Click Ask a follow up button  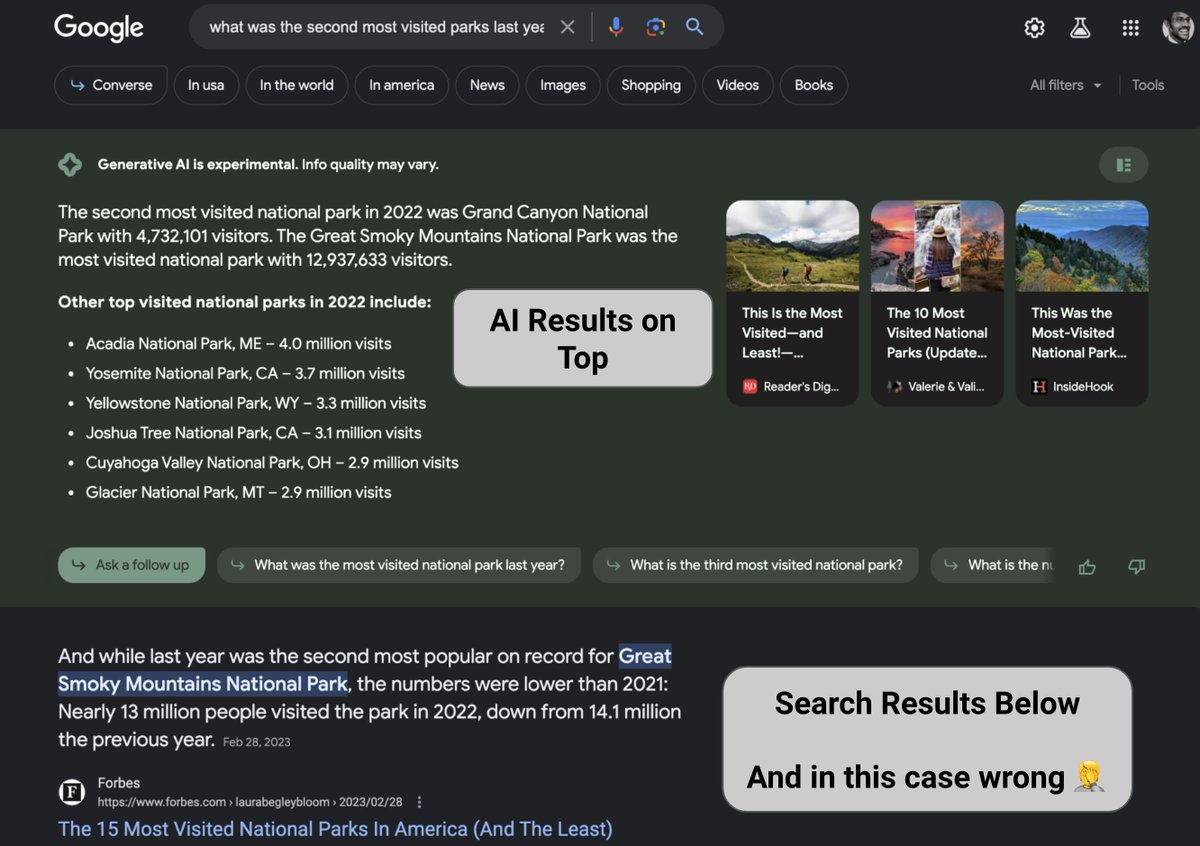[x=131, y=565]
